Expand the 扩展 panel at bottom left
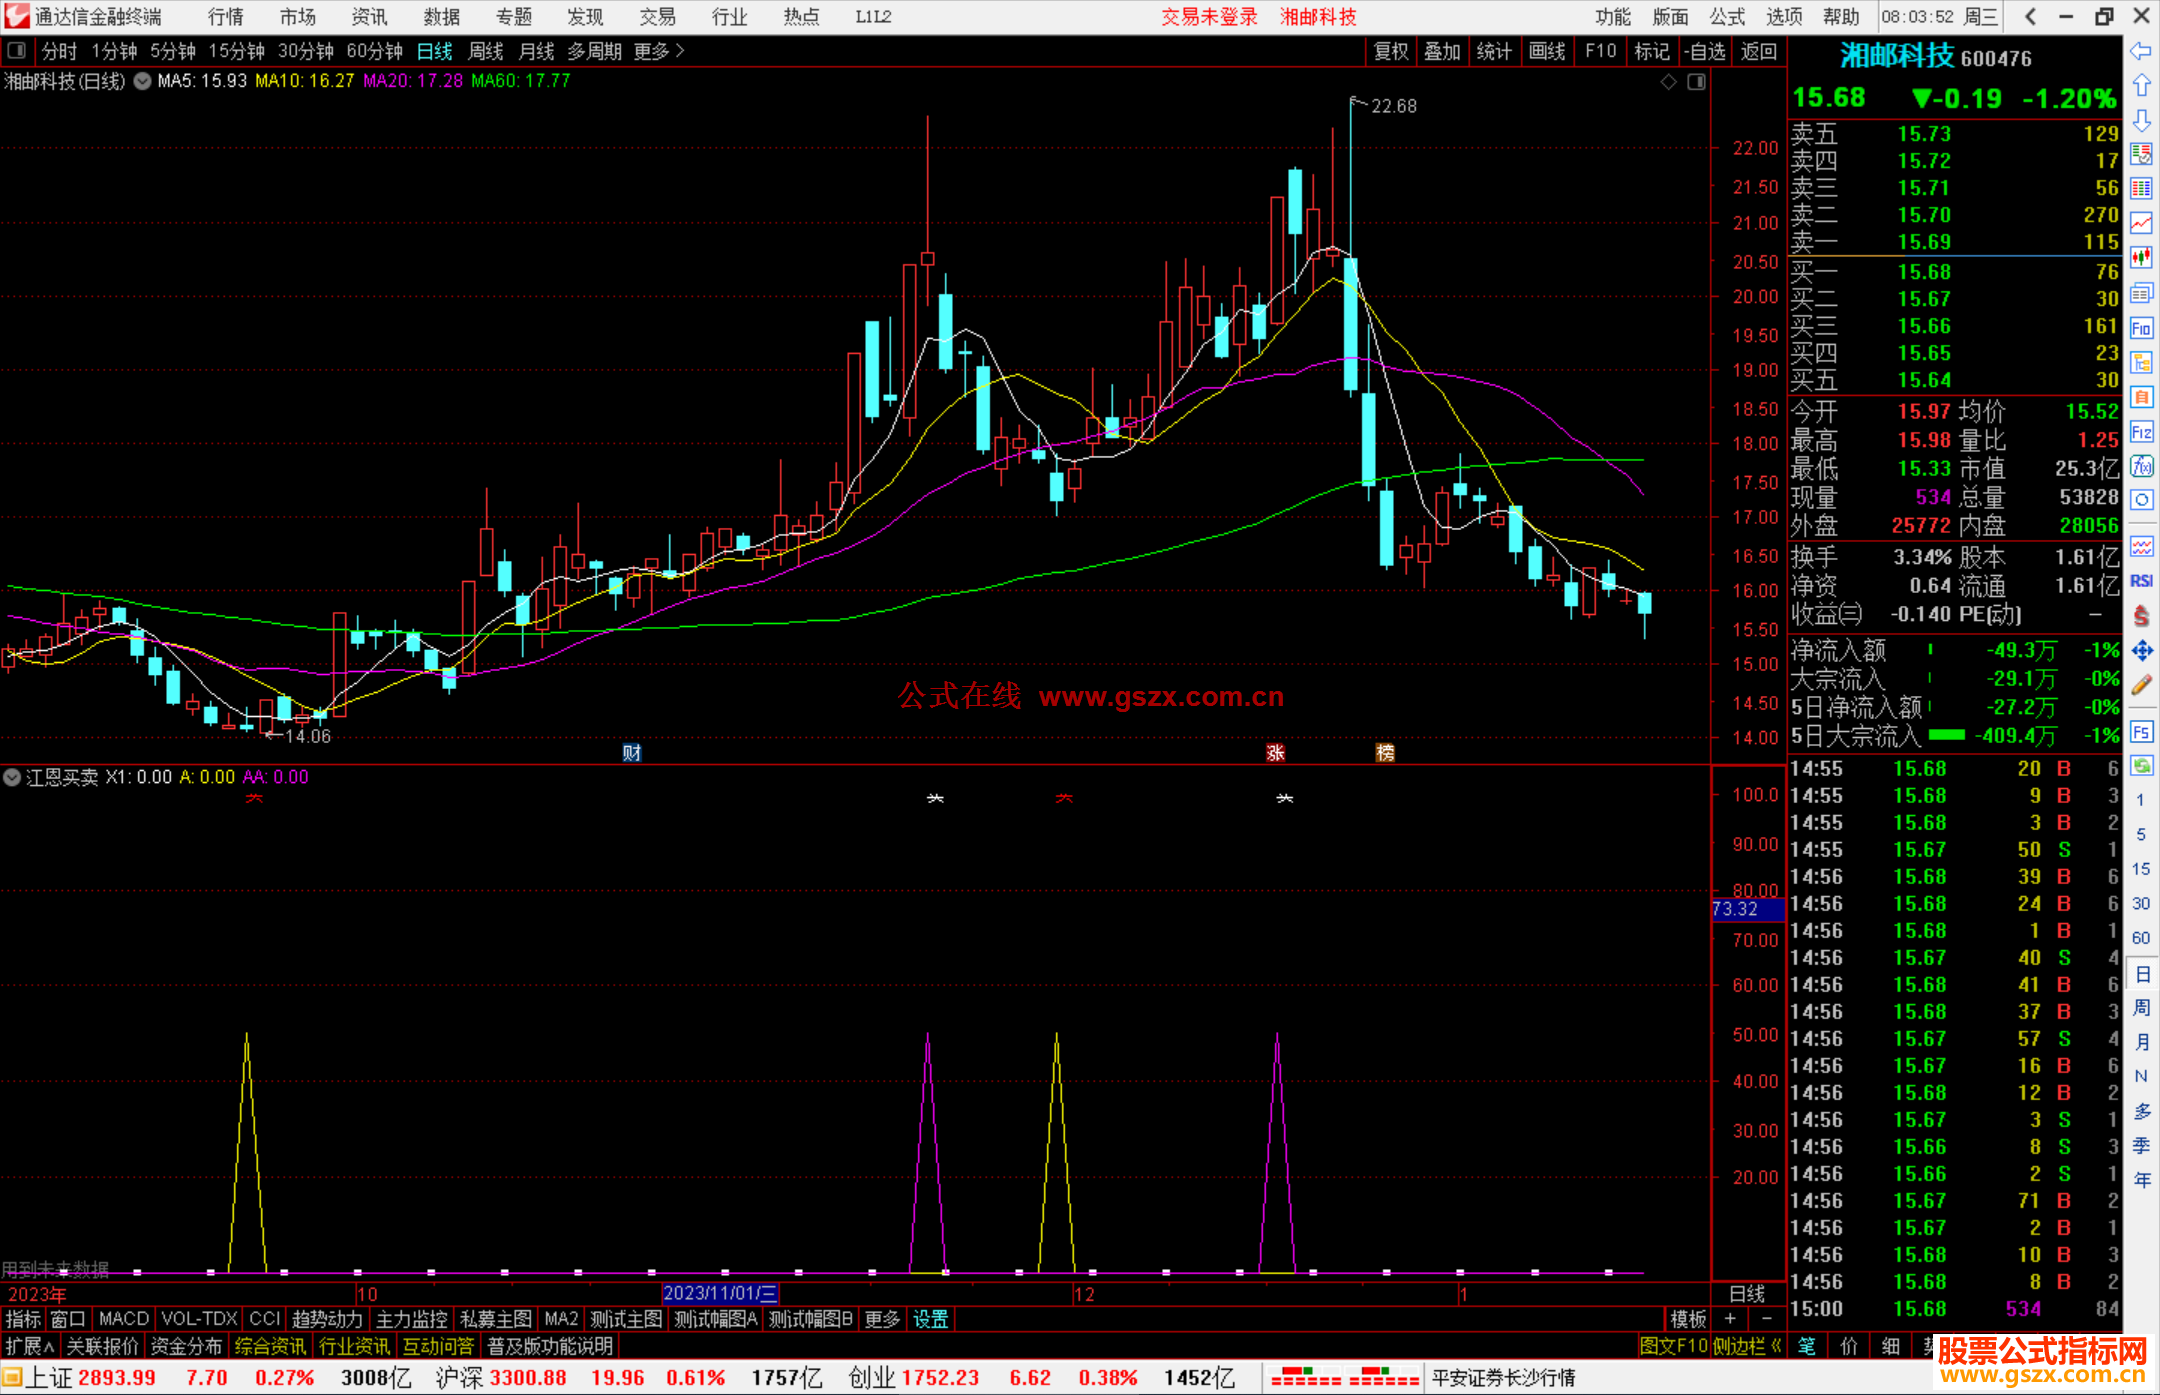Viewport: 2160px width, 1395px height. (30, 1346)
